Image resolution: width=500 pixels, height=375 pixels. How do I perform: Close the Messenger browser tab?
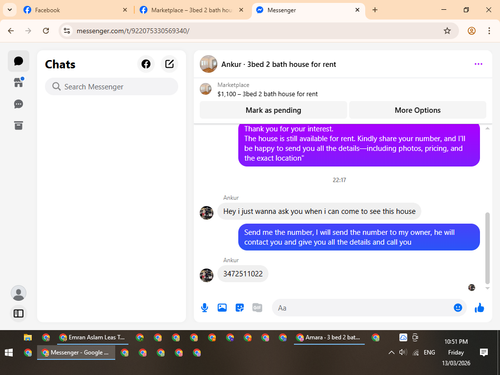coord(357,10)
